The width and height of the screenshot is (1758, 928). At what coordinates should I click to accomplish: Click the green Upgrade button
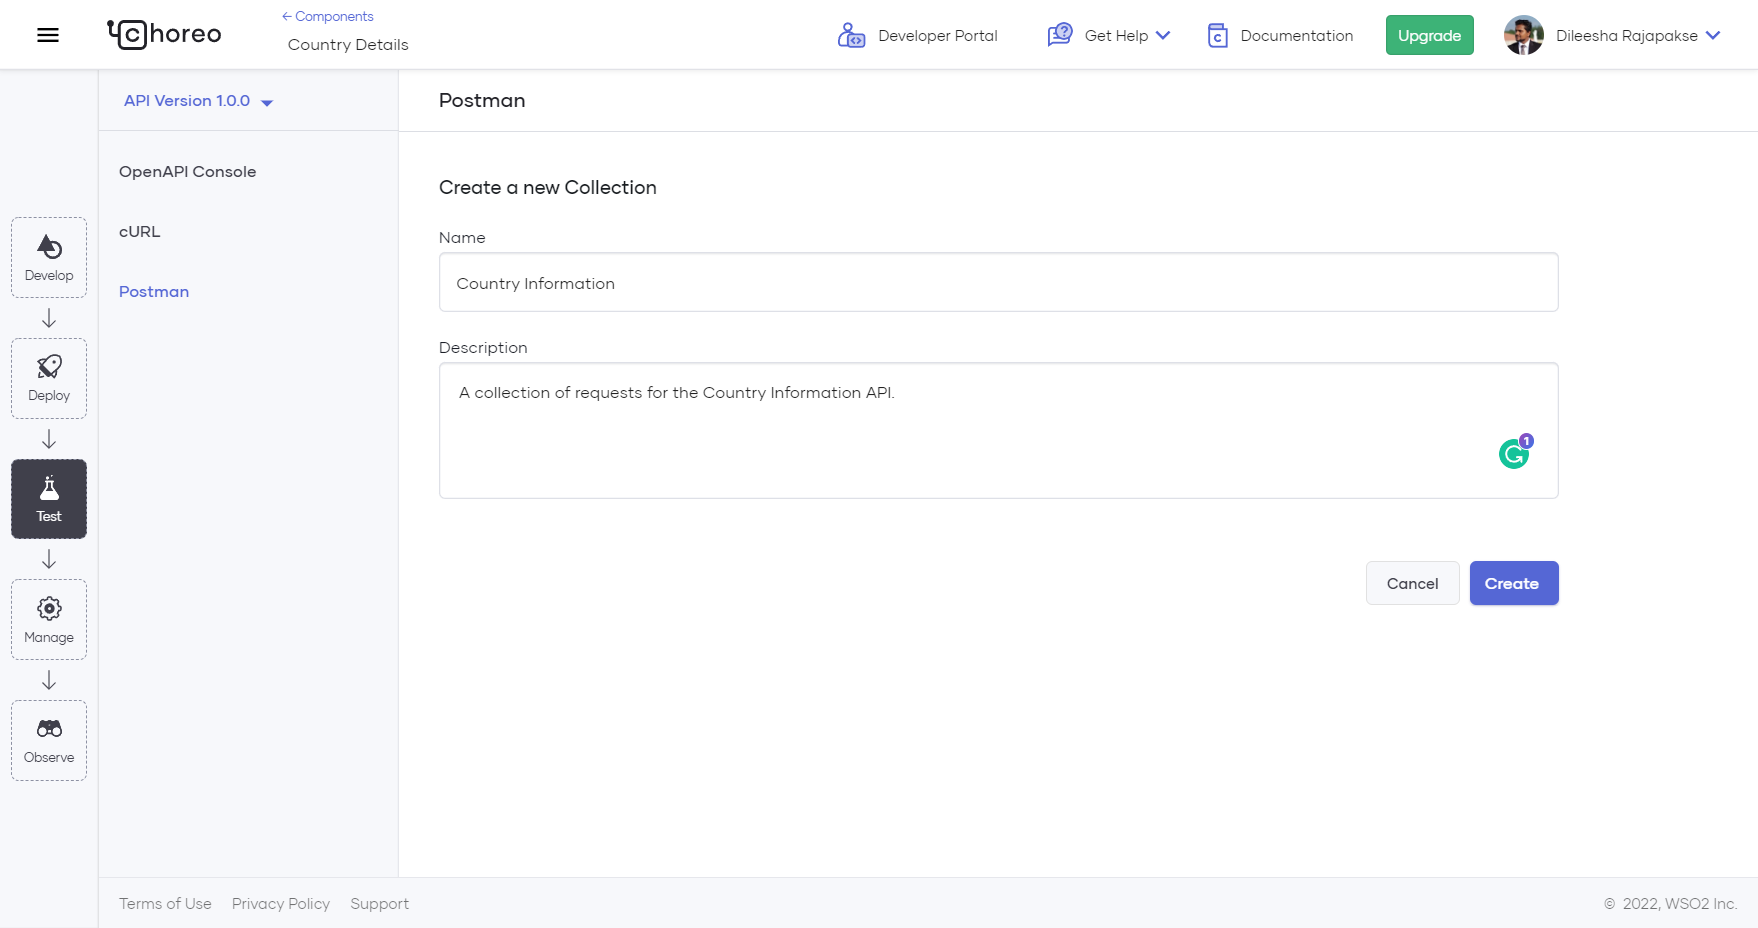(x=1429, y=35)
